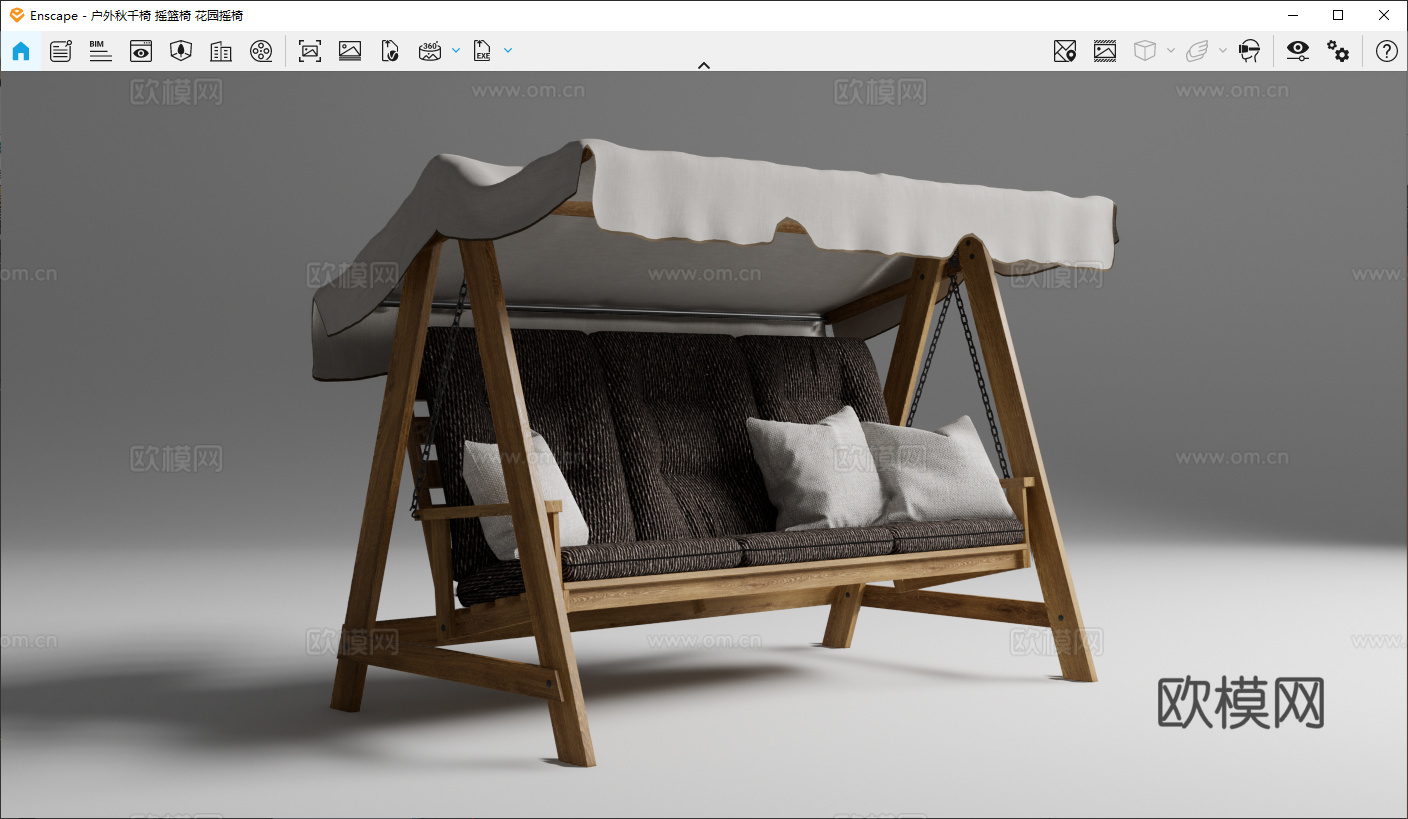Open General Settings gears icon

1338,51
